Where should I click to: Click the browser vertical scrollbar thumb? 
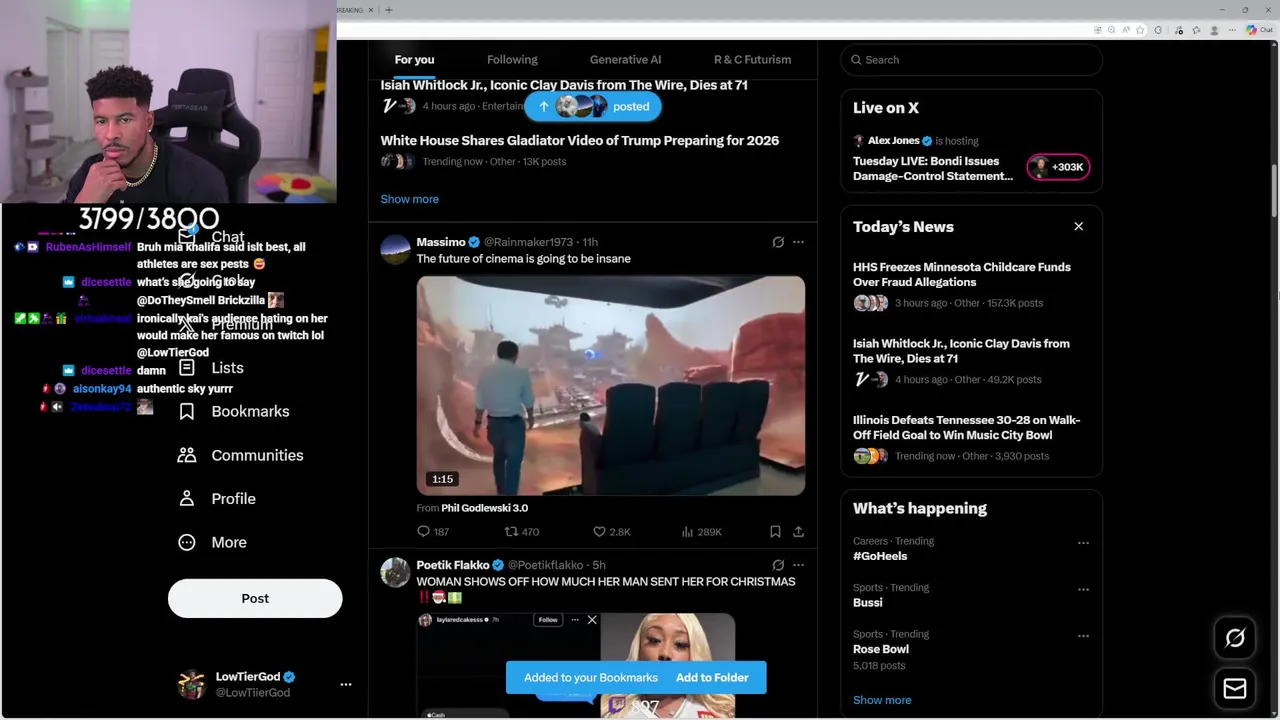[x=1274, y=190]
